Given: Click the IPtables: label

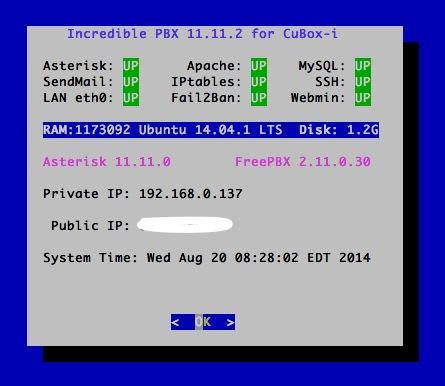Looking at the screenshot, I should [206, 82].
